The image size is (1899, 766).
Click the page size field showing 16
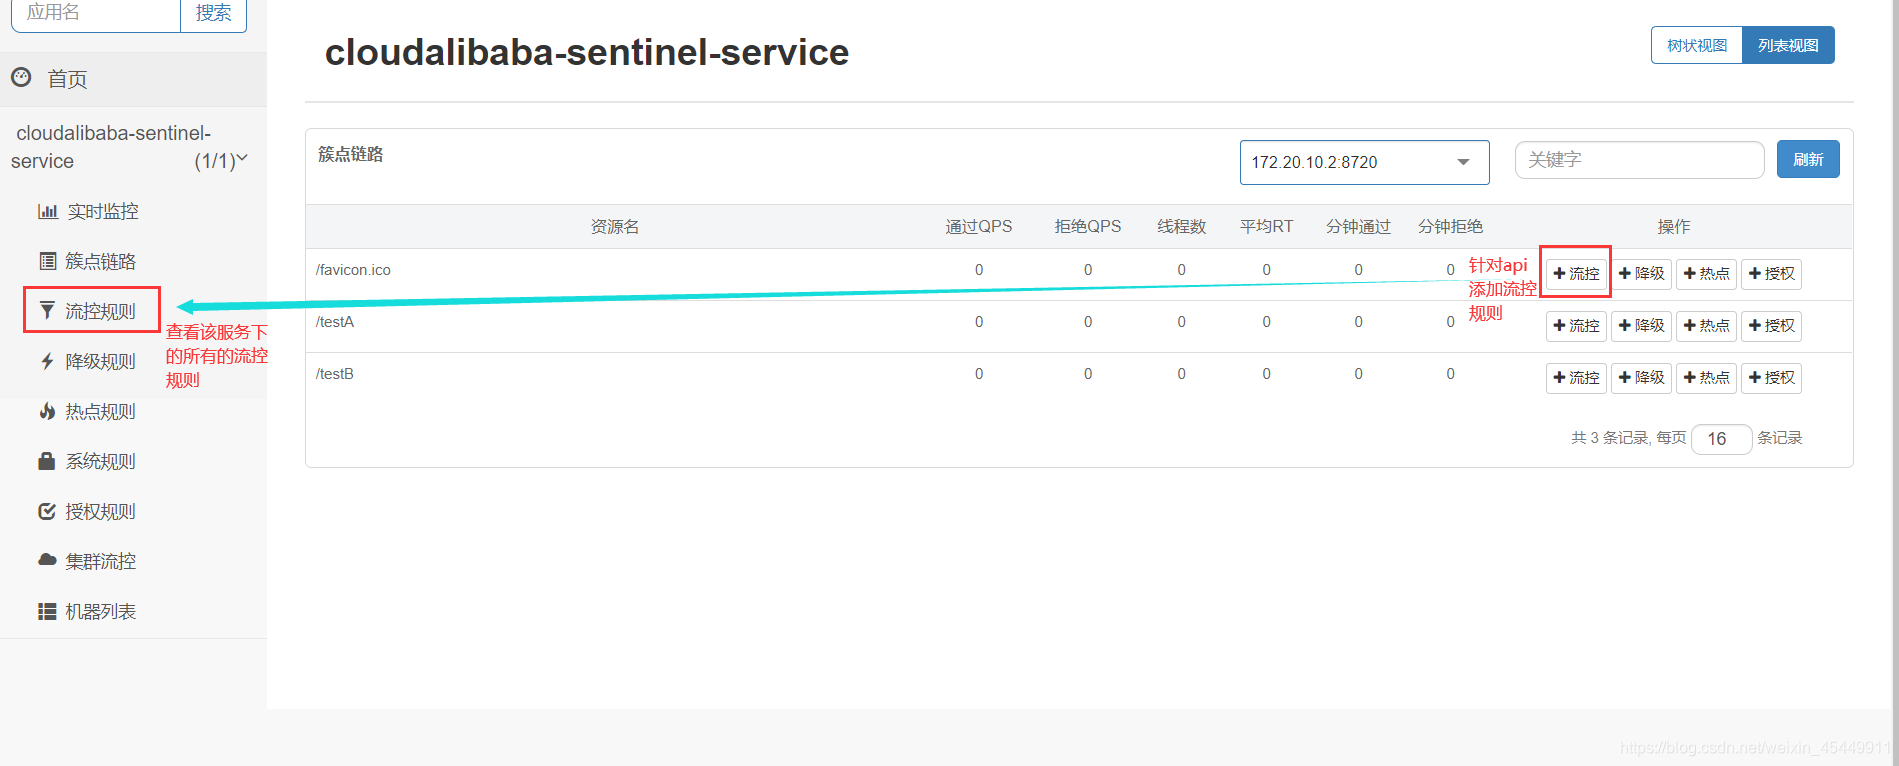click(x=1721, y=439)
